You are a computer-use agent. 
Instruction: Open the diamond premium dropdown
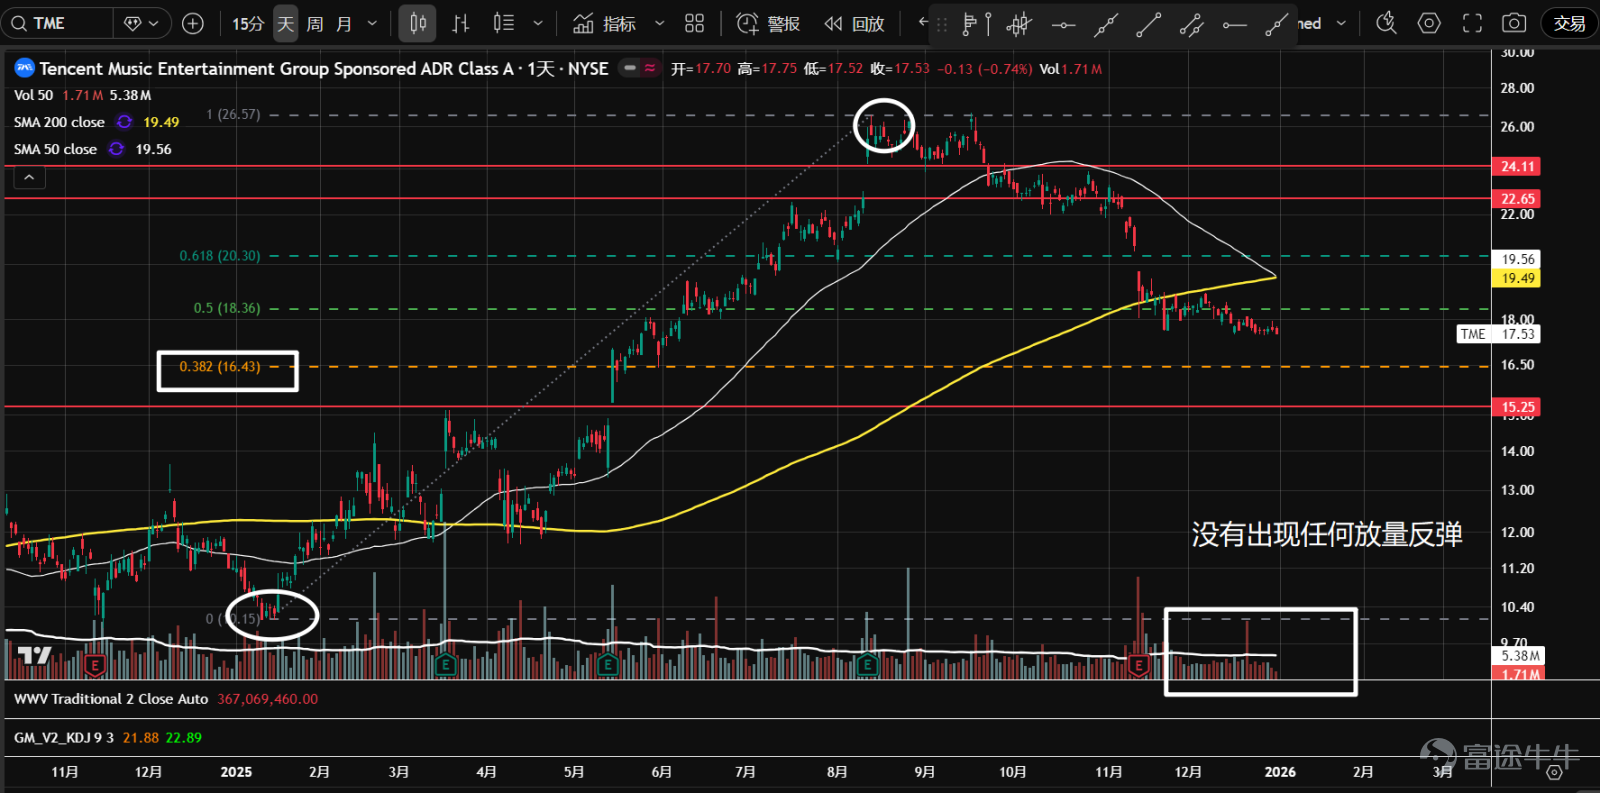coord(141,23)
